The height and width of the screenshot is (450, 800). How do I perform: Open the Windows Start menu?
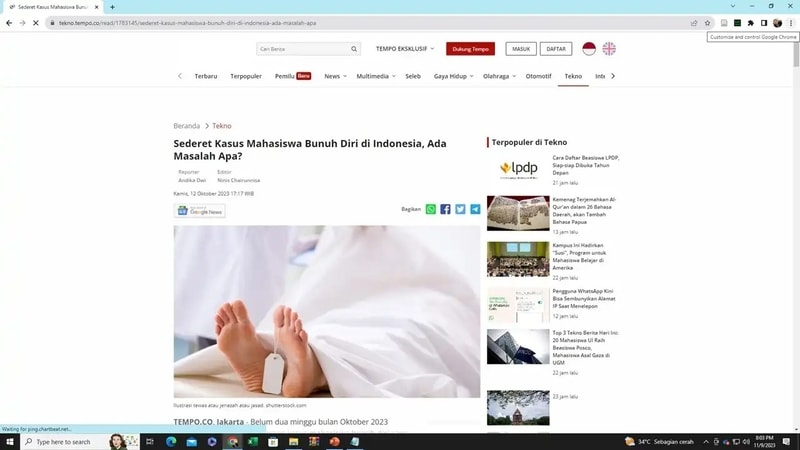[10, 441]
